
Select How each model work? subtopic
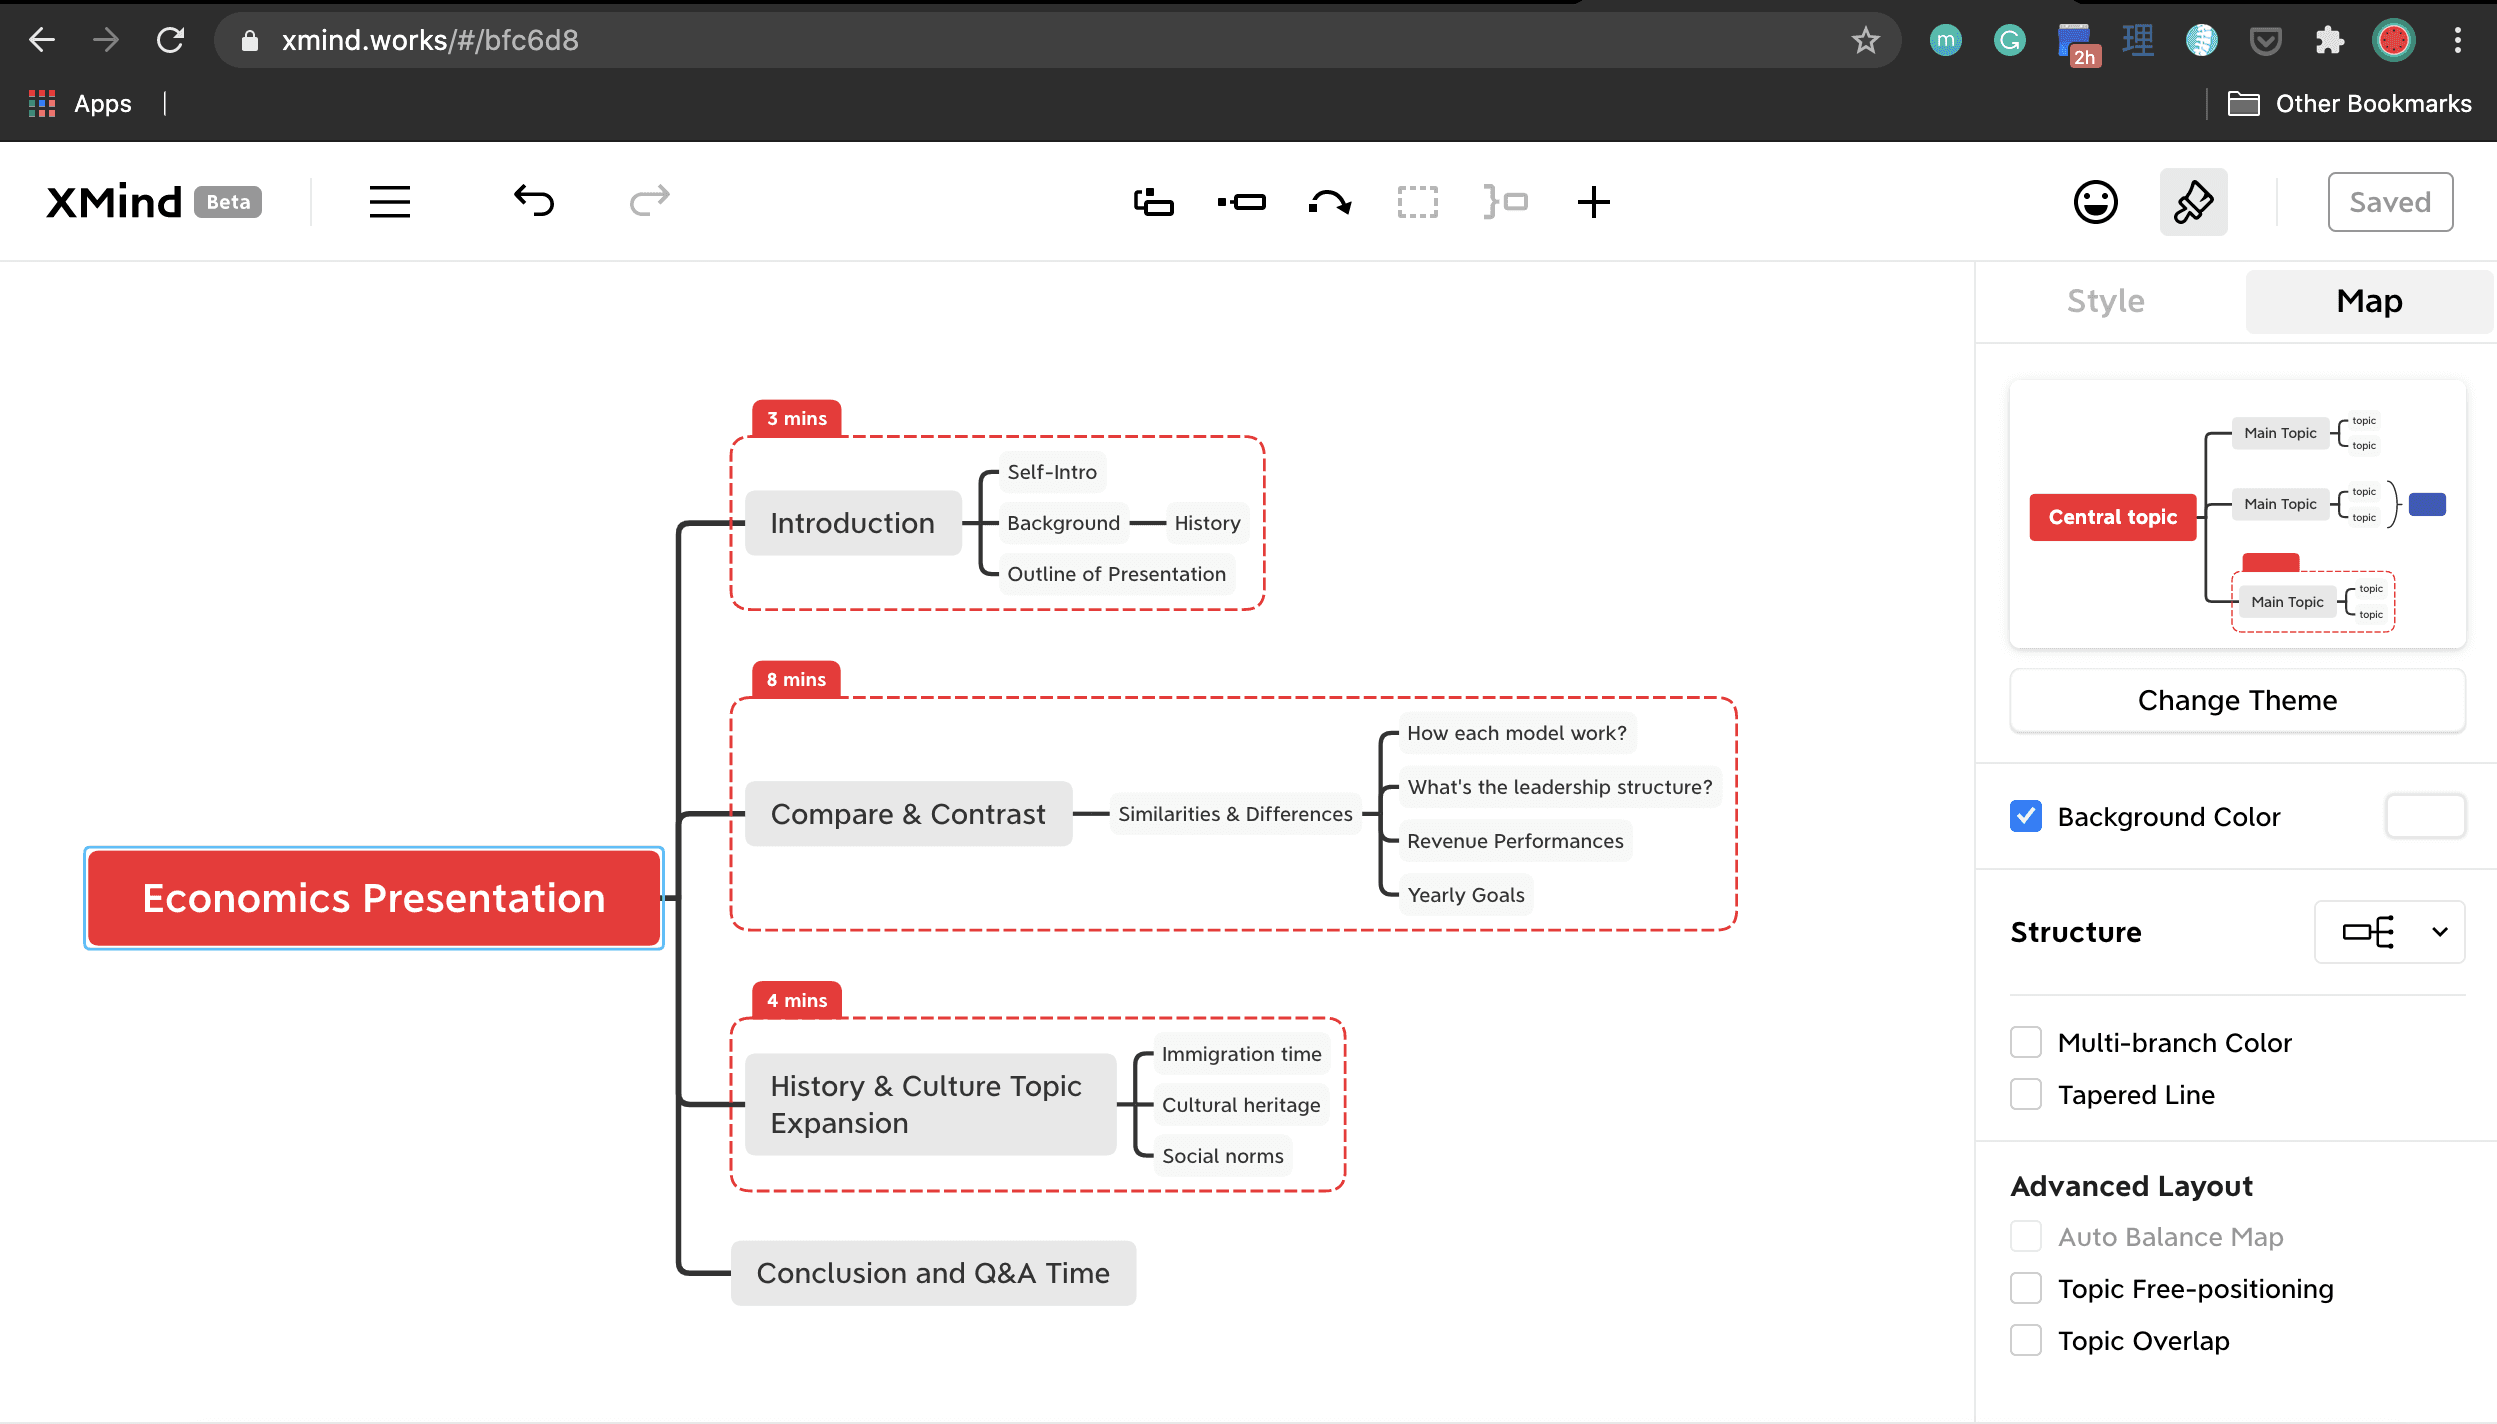(x=1516, y=733)
